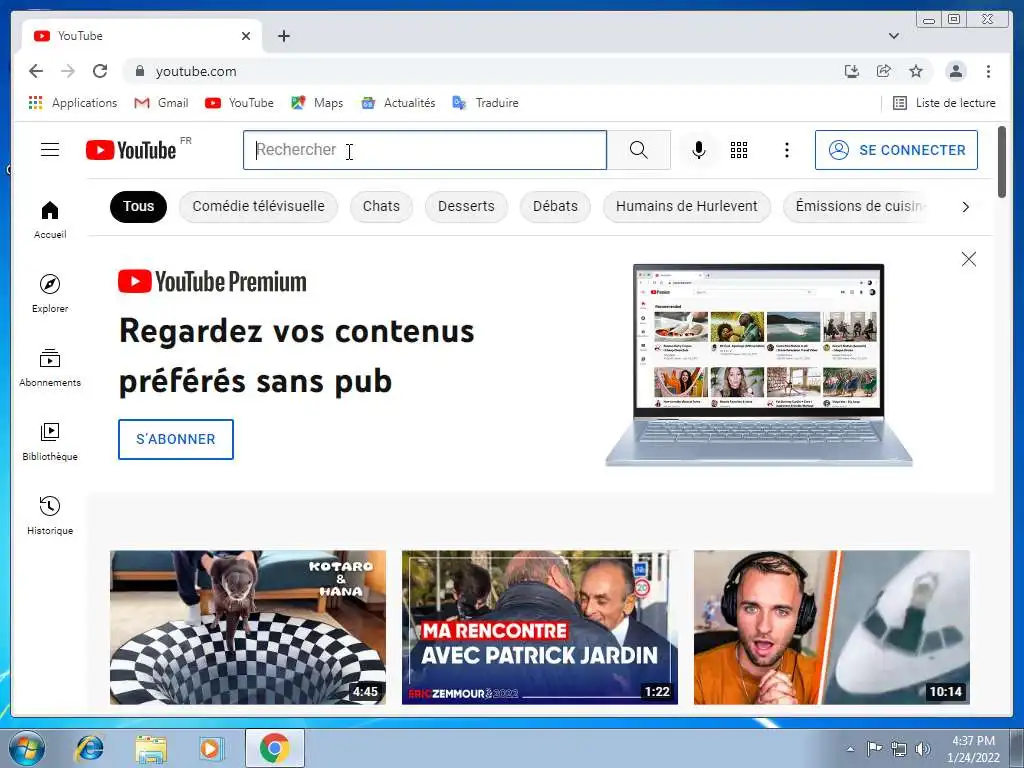Viewport: 1024px width, 768px height.
Task: Select the Desserts filter chip
Action: (466, 206)
